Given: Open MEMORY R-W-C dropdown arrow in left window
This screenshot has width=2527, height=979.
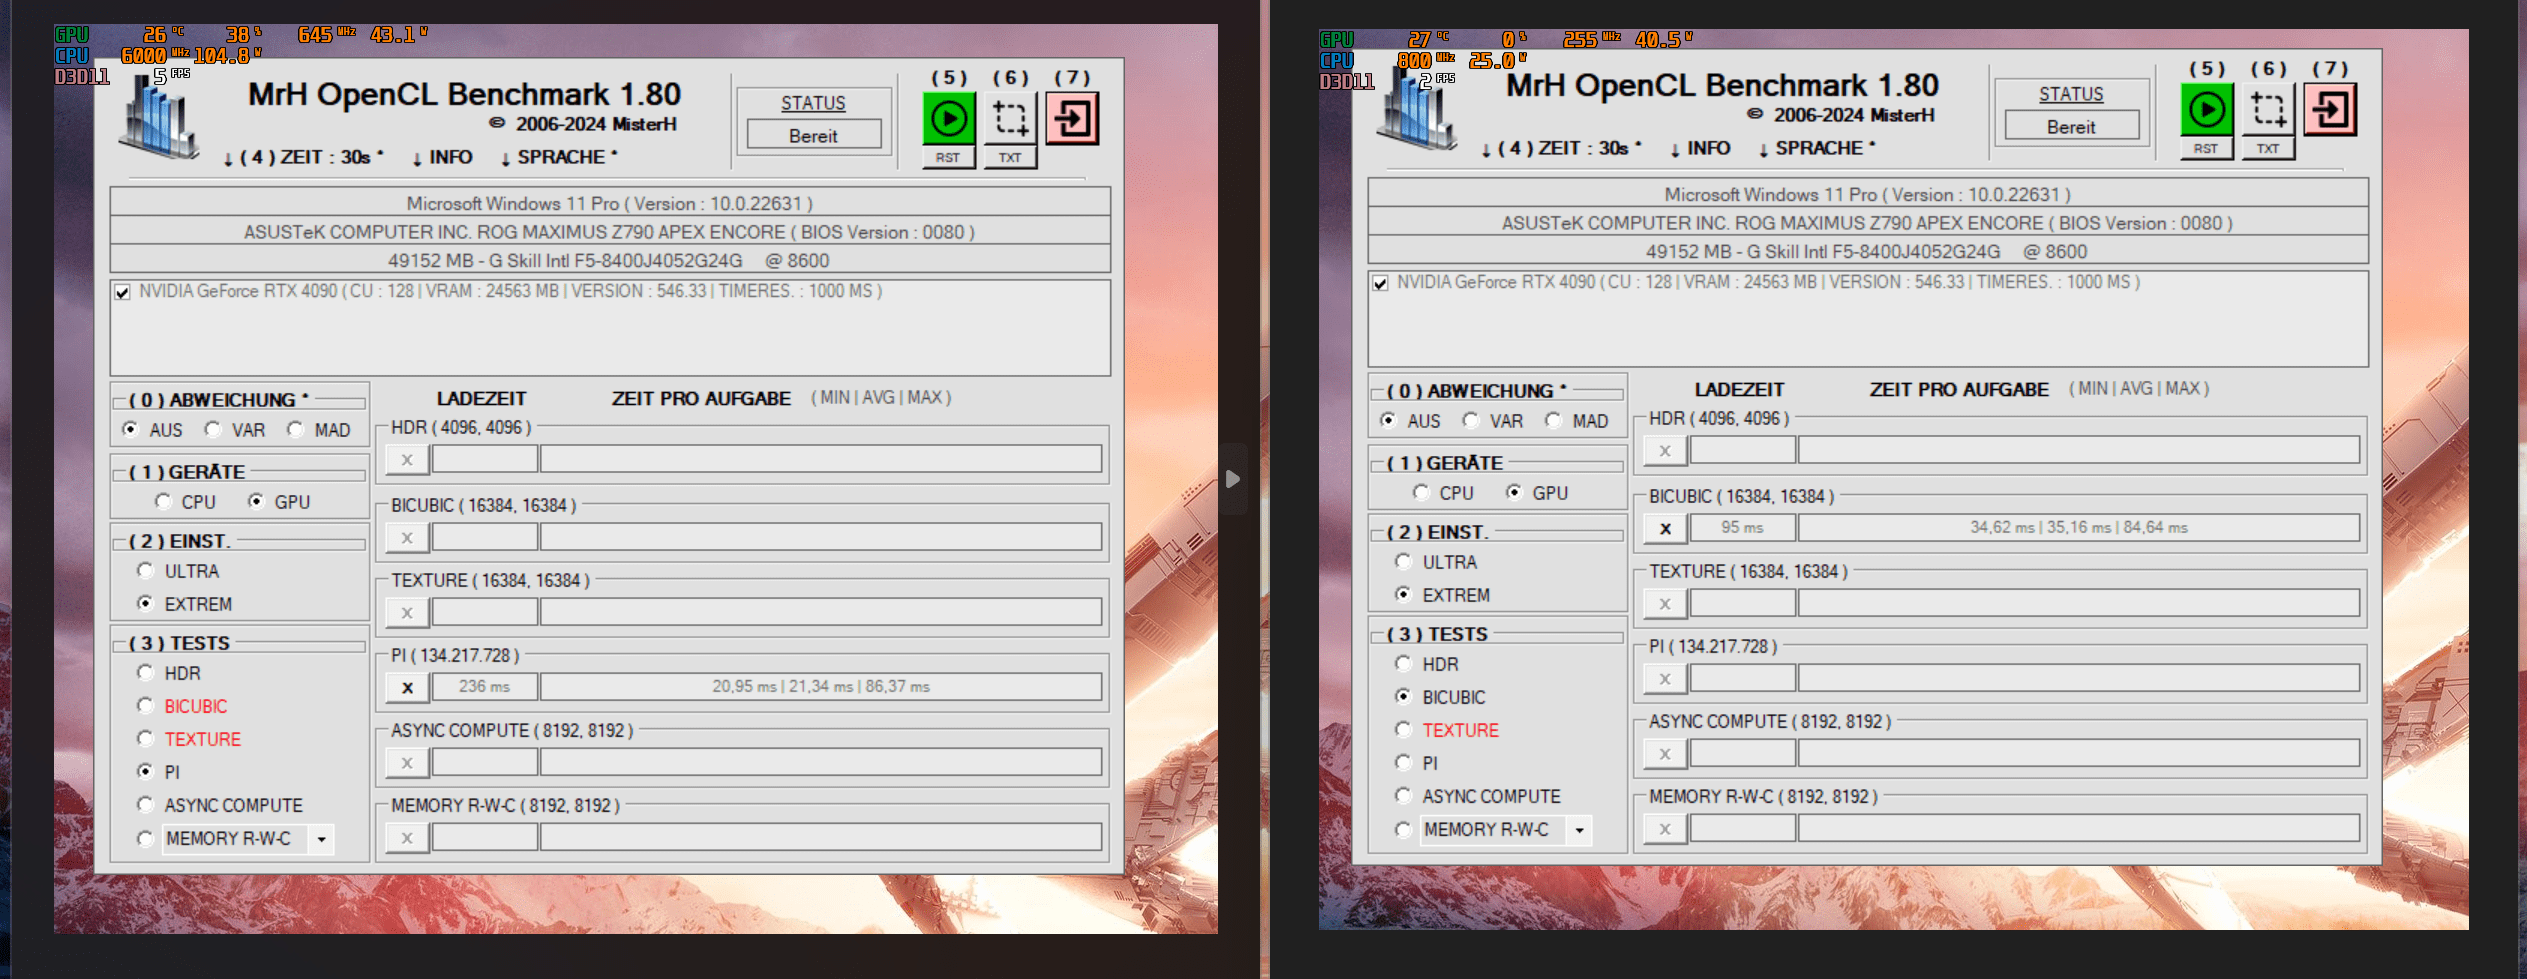Looking at the screenshot, I should tap(322, 839).
